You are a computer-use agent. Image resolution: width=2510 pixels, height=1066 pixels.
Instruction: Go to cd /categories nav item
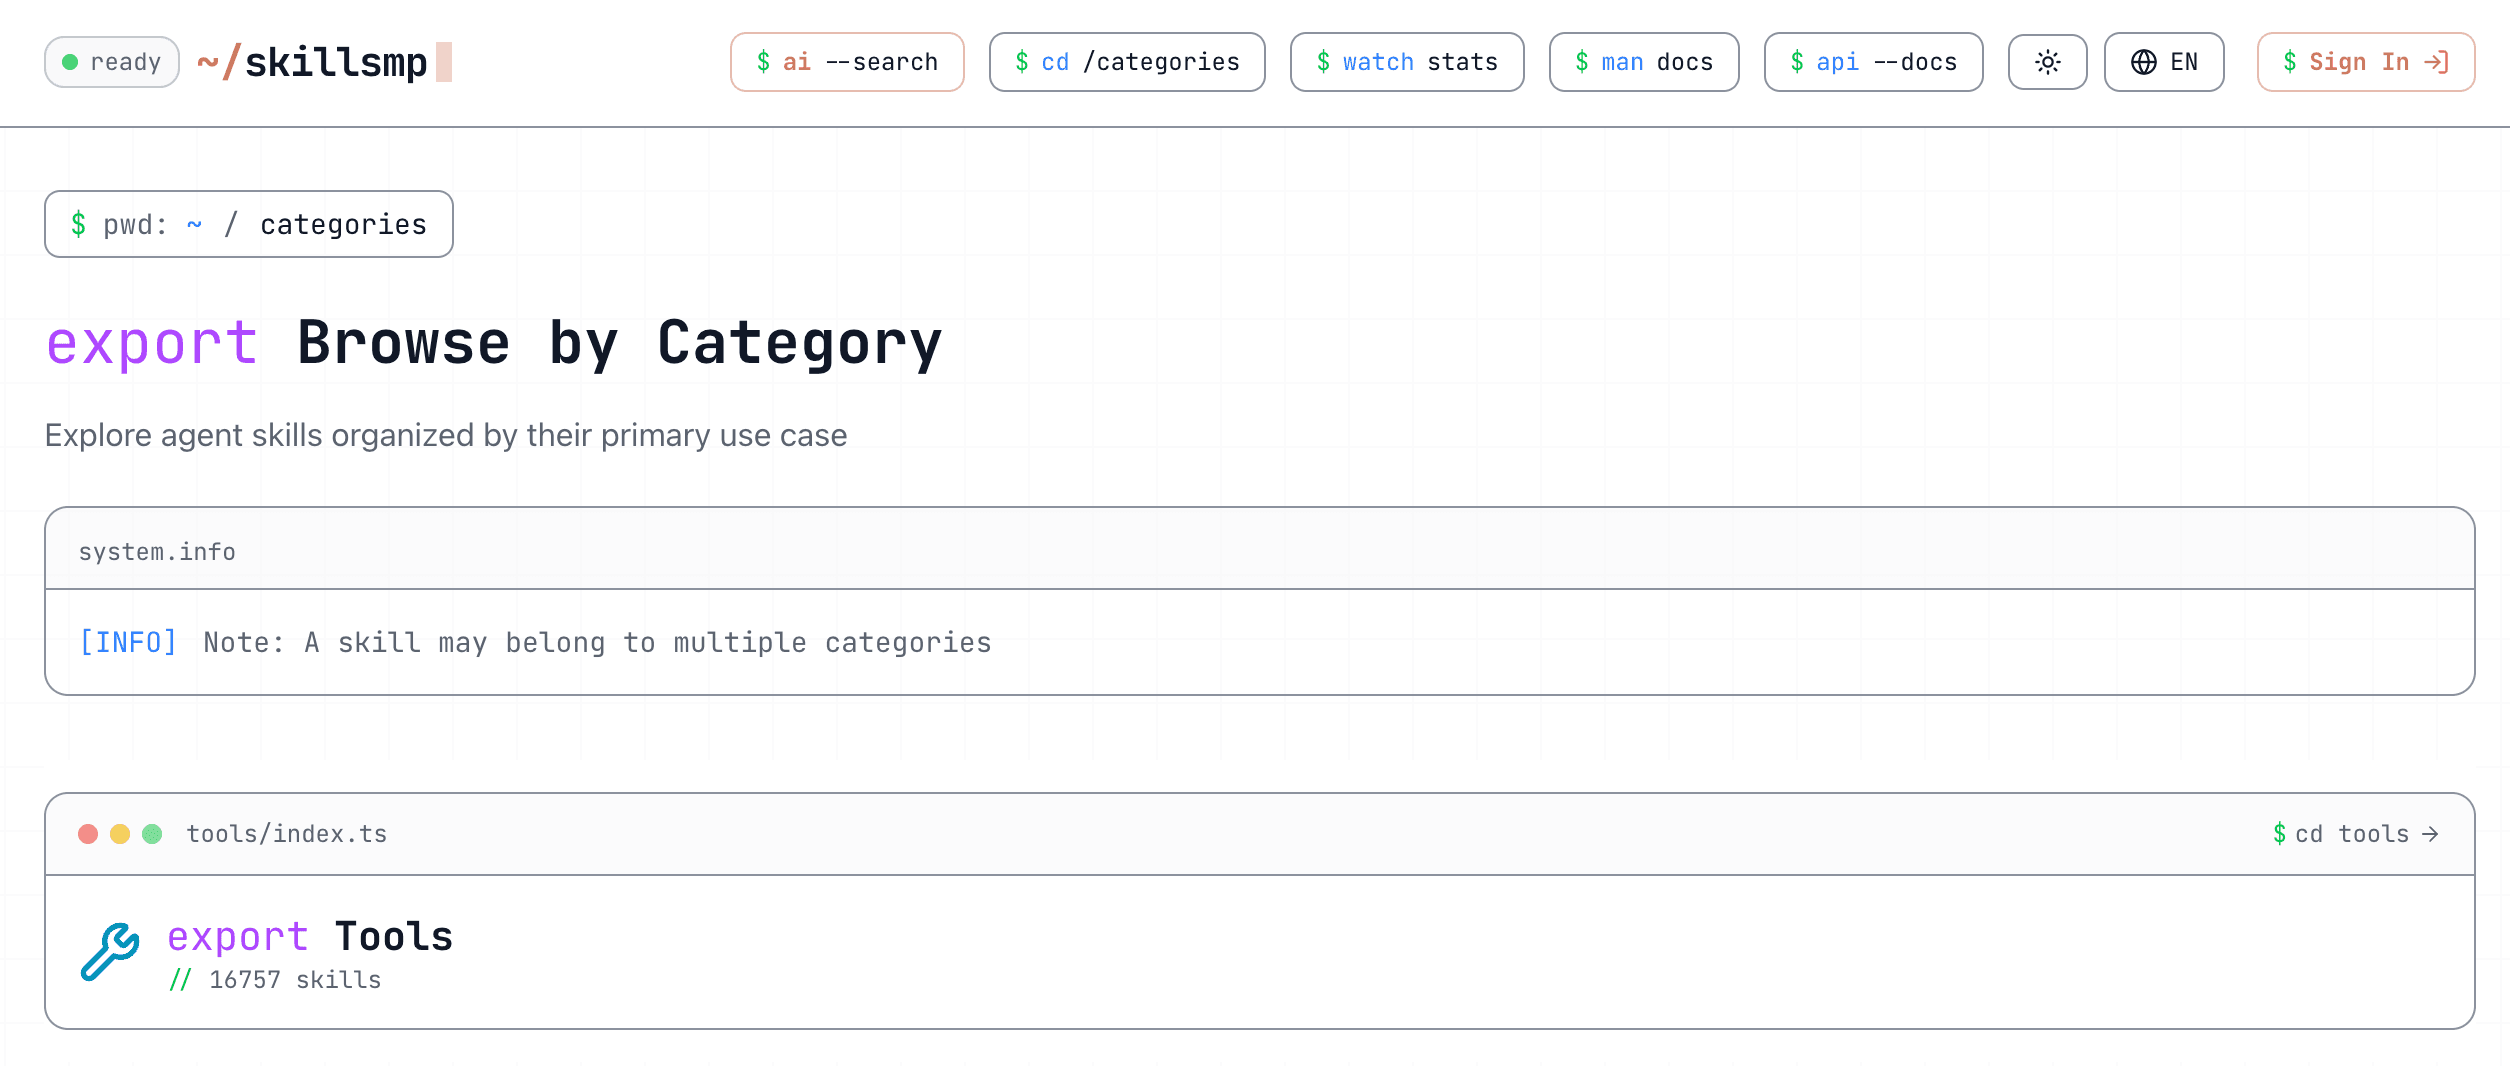pyautogui.click(x=1127, y=62)
